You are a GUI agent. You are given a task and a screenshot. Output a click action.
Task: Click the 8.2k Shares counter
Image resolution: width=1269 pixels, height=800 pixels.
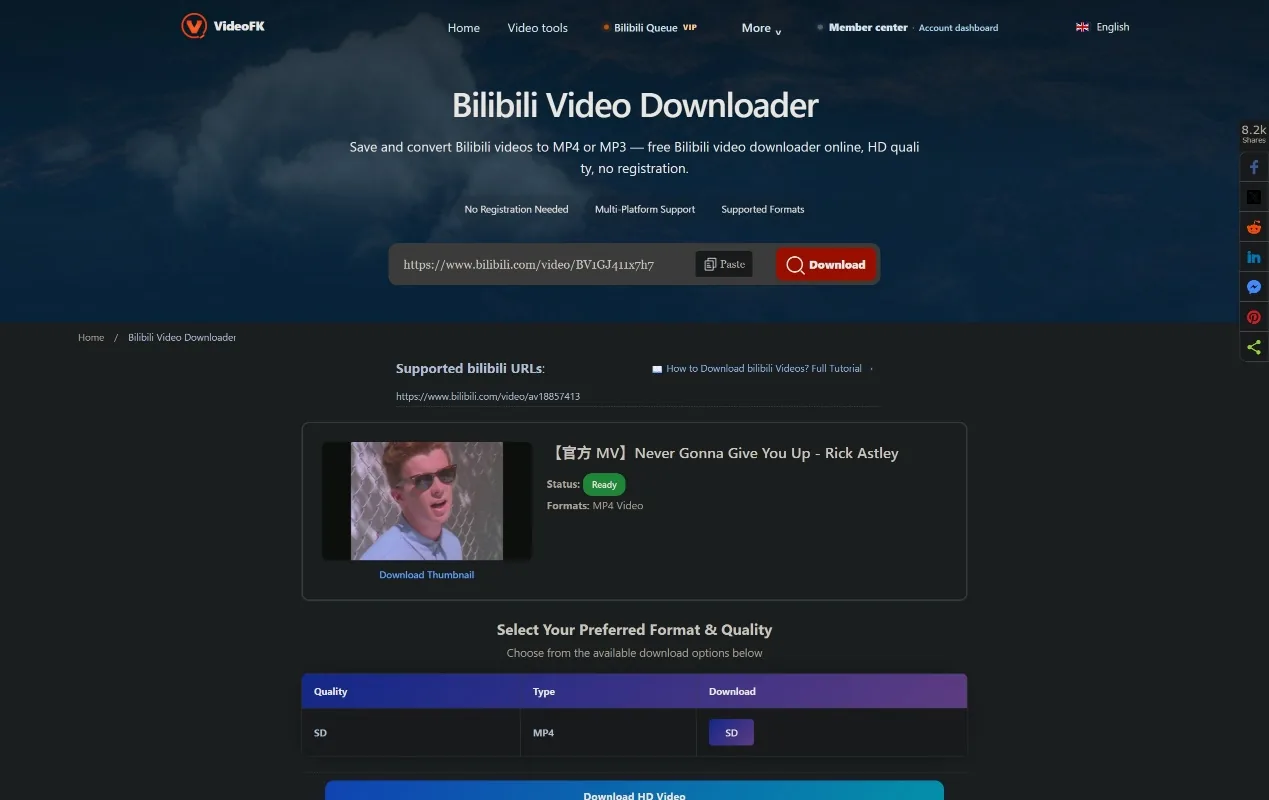tap(1254, 134)
